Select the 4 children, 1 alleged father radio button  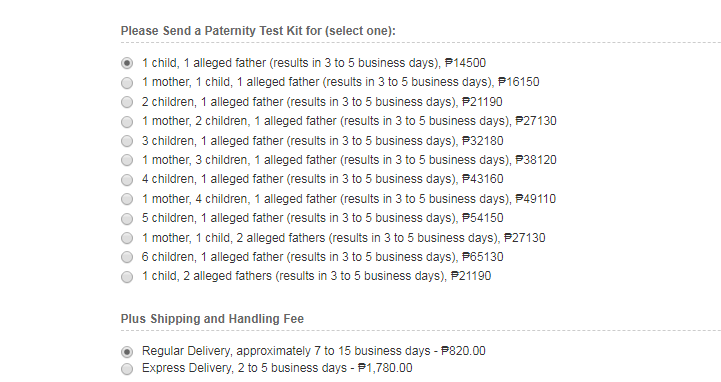pos(127,180)
